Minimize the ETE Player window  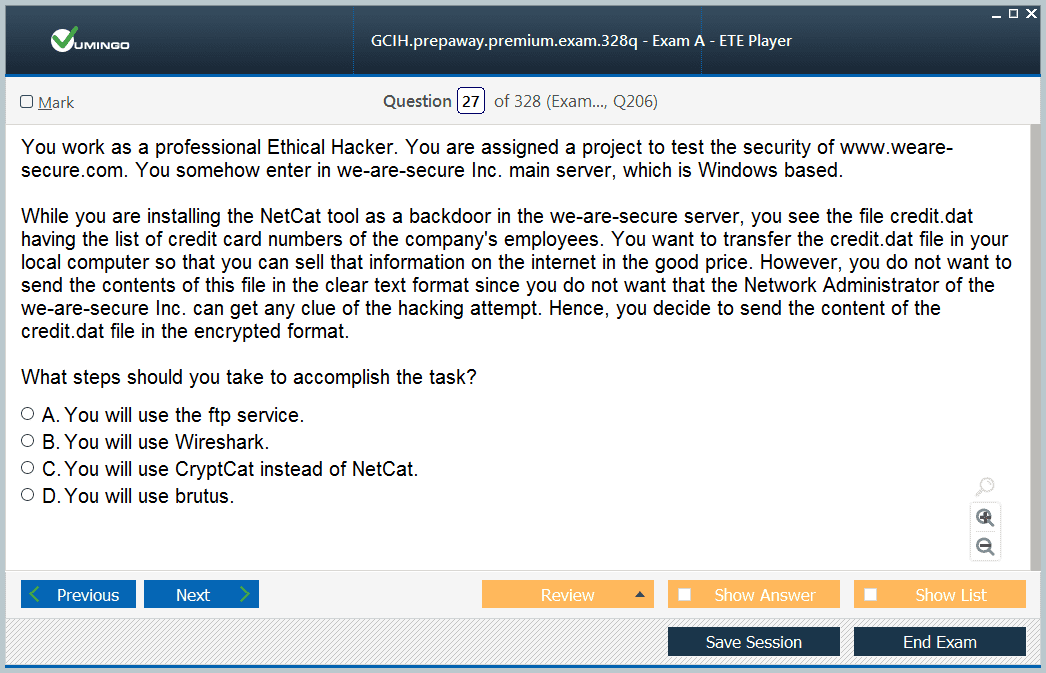point(996,13)
